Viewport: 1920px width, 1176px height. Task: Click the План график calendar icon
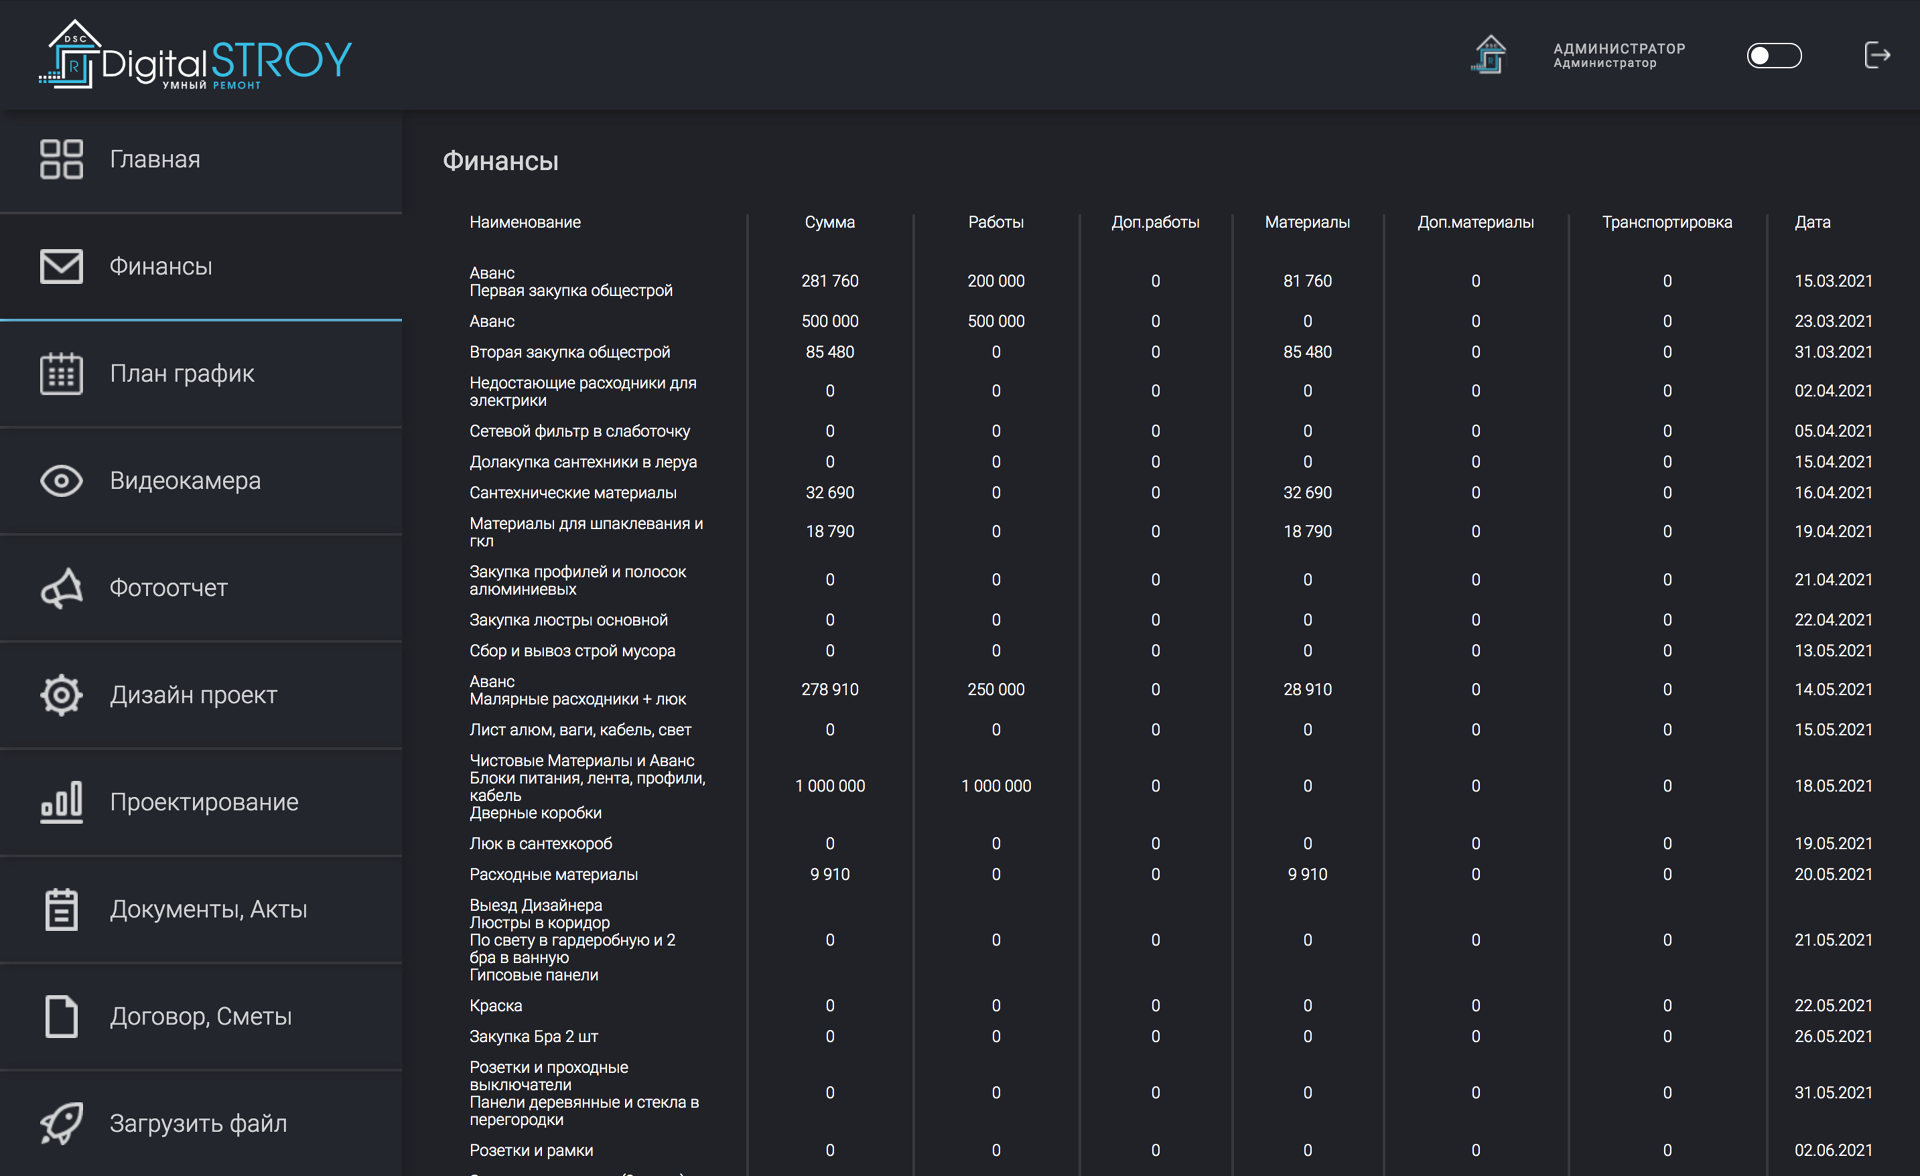pyautogui.click(x=61, y=373)
